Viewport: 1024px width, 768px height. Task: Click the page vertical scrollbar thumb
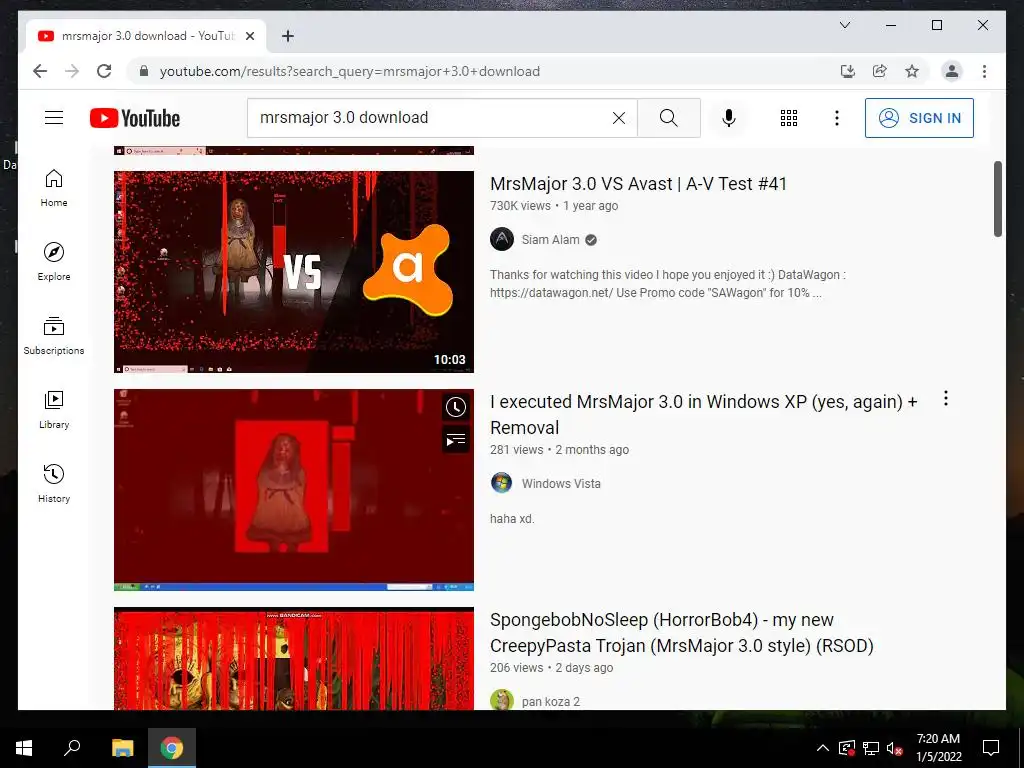tap(997, 199)
